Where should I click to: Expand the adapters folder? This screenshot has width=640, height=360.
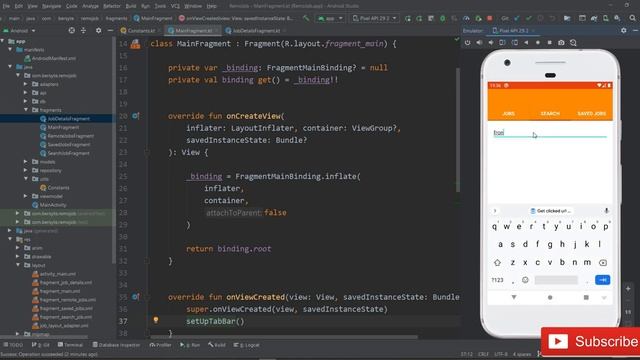[26, 84]
